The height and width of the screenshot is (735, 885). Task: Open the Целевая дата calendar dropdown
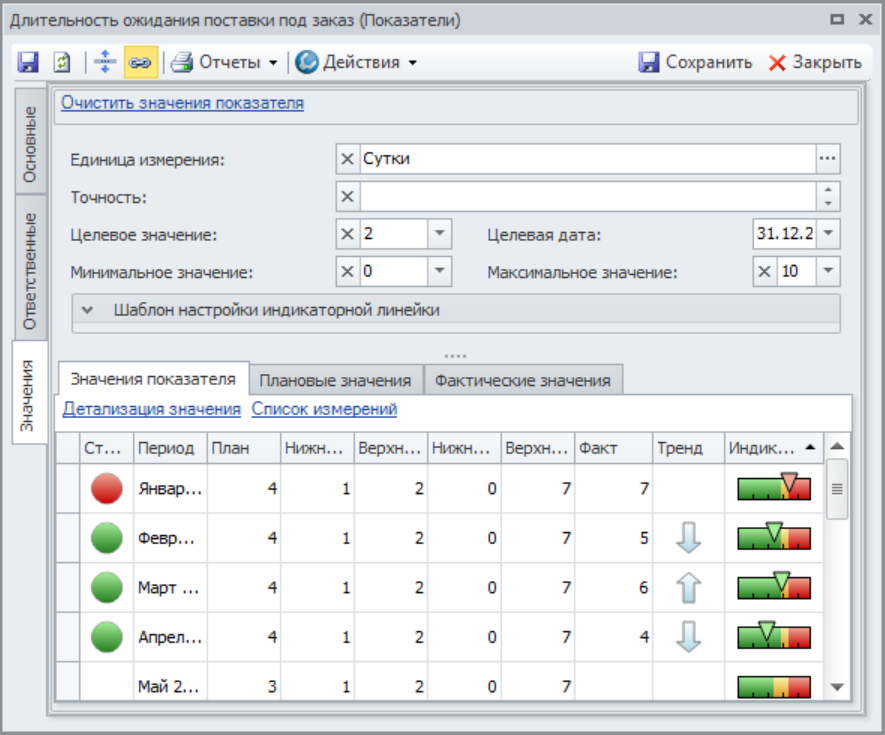pos(828,234)
